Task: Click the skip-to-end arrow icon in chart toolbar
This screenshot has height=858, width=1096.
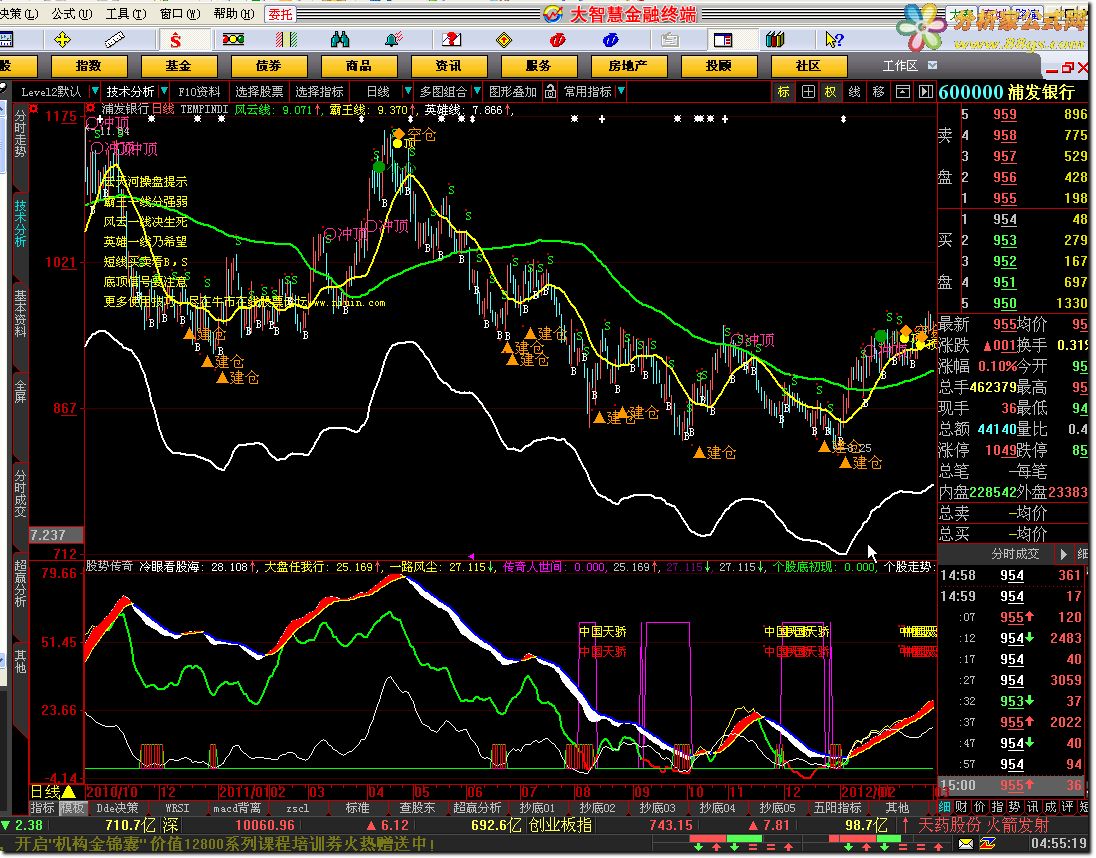Action: pyautogui.click(x=925, y=92)
